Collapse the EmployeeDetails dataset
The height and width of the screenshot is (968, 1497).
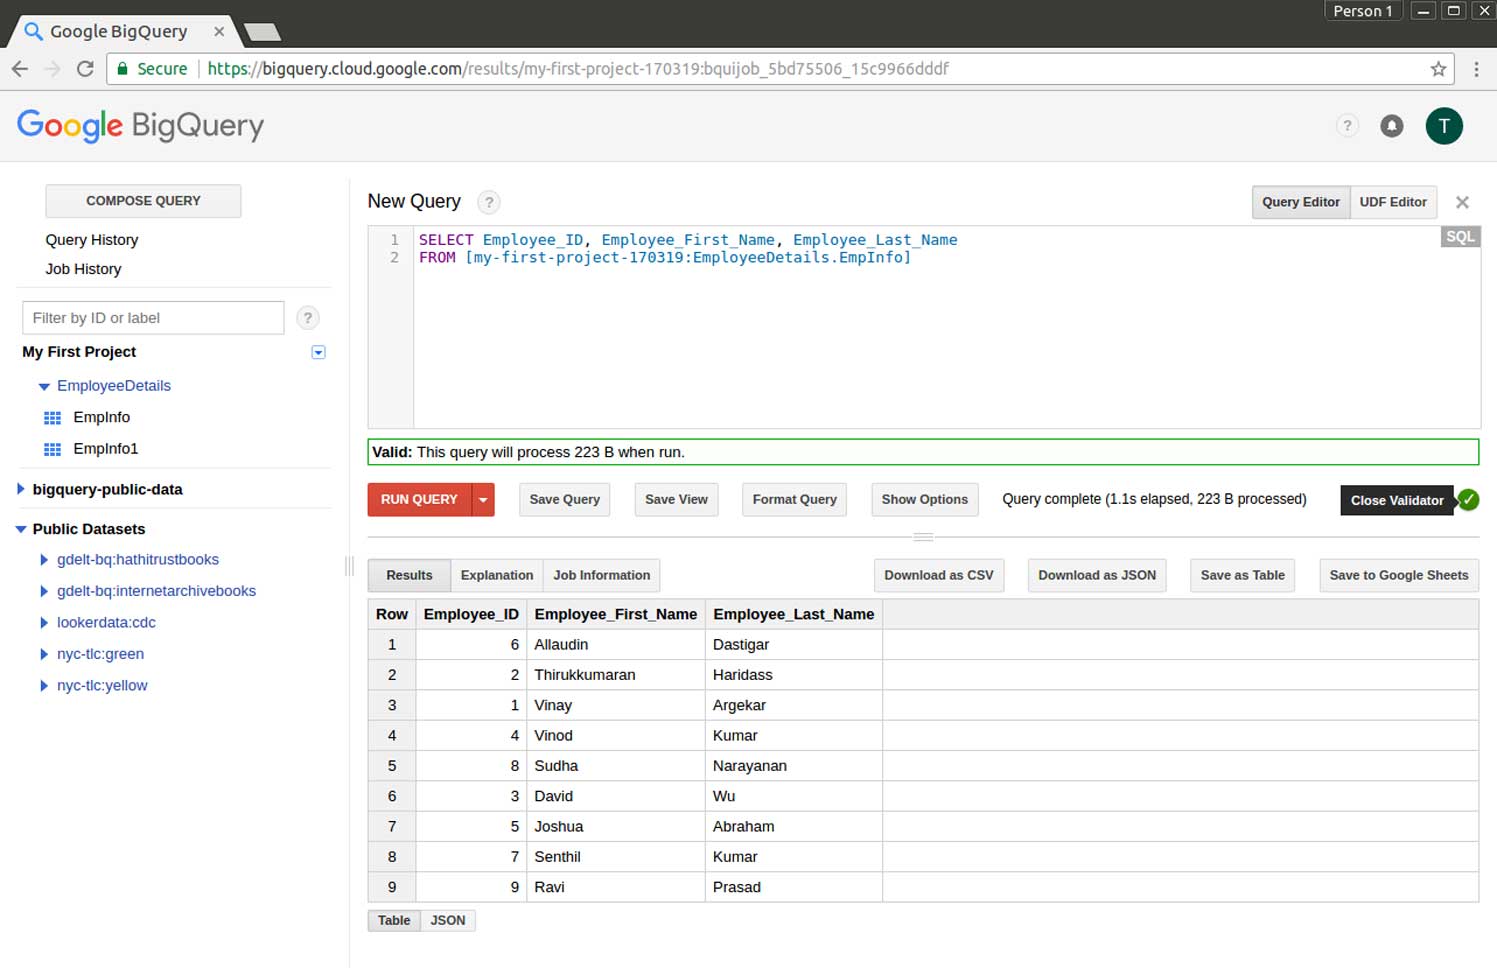pos(43,386)
